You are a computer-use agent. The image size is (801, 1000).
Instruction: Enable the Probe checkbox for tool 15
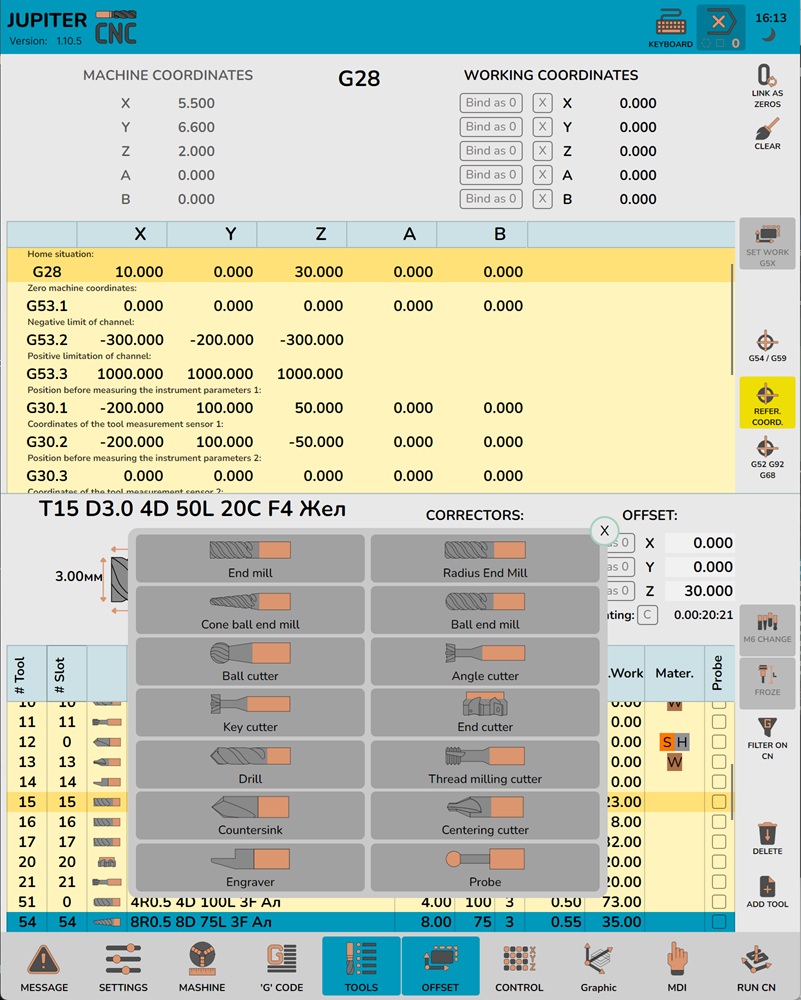(717, 802)
